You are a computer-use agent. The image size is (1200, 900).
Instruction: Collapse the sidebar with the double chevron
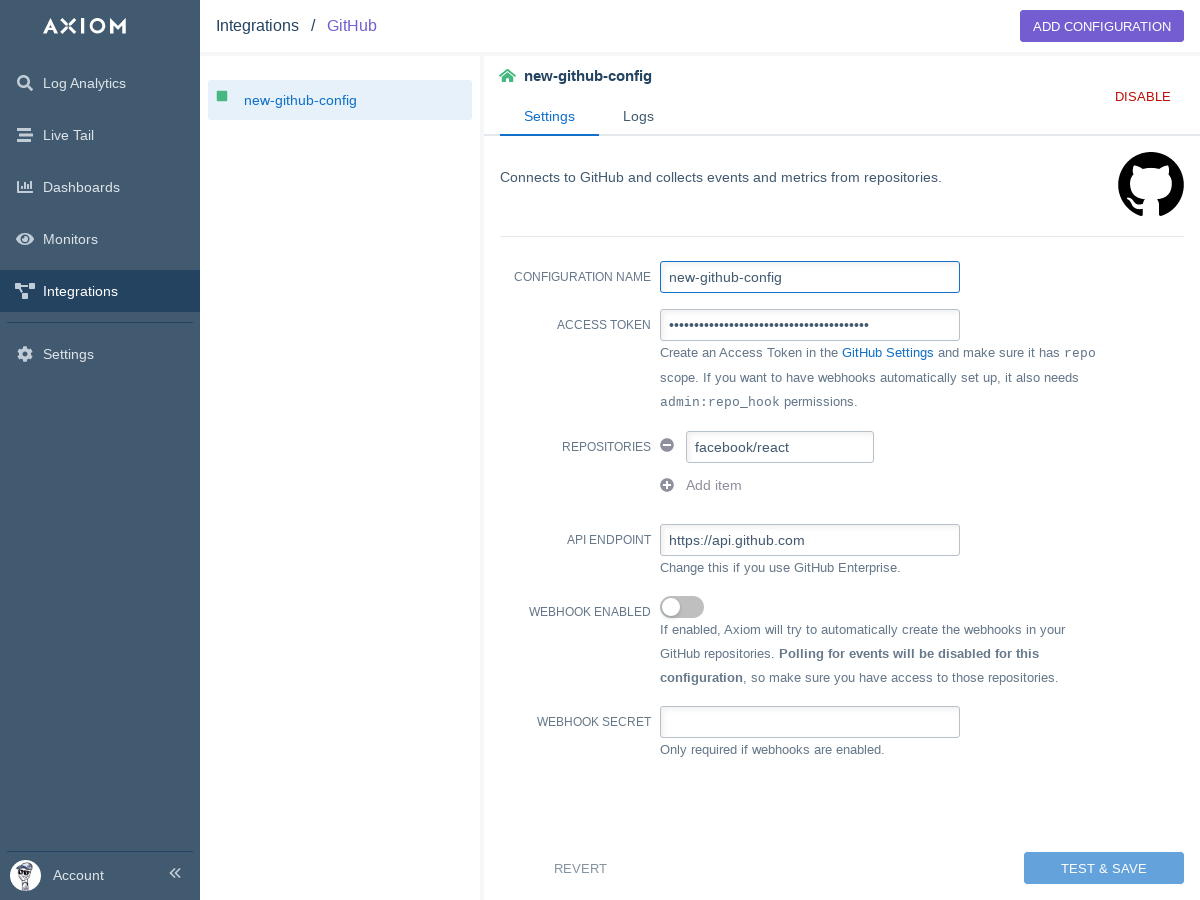pos(175,874)
